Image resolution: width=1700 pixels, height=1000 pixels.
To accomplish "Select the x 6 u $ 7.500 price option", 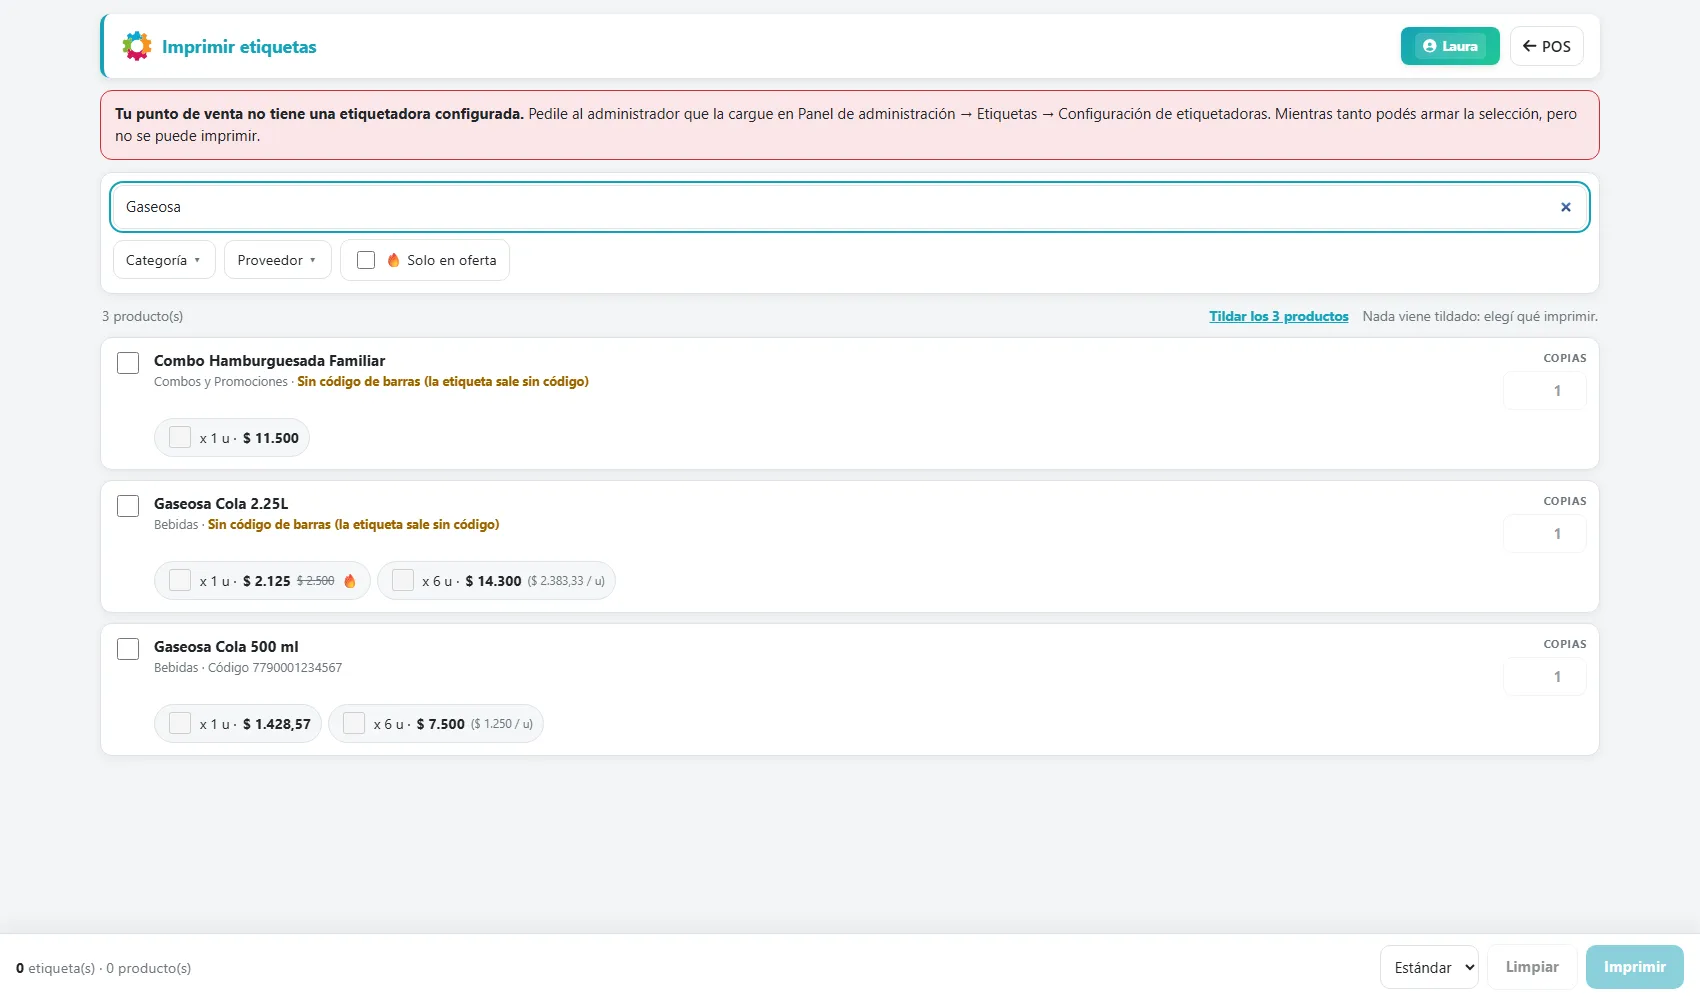I will pyautogui.click(x=436, y=724).
